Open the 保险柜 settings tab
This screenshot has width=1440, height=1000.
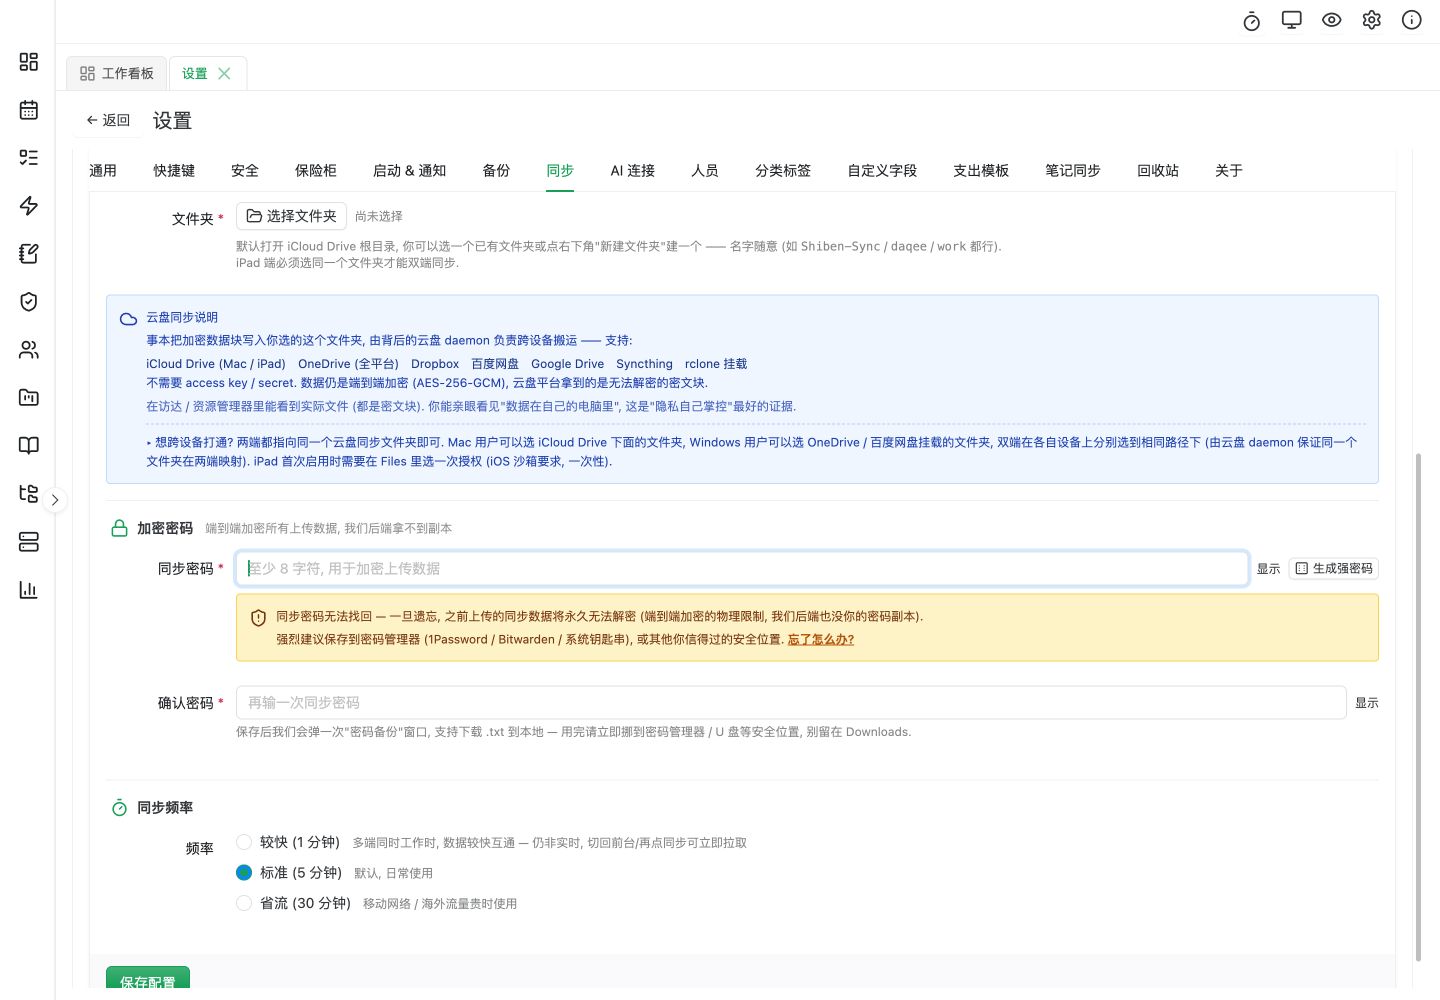tap(316, 171)
